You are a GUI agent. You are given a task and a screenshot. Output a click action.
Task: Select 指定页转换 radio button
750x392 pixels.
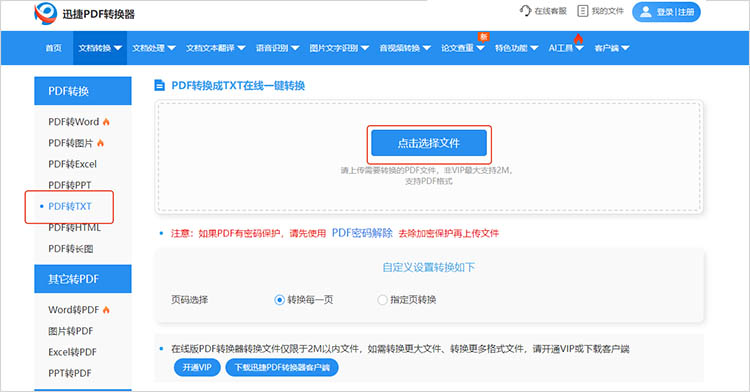(x=382, y=300)
